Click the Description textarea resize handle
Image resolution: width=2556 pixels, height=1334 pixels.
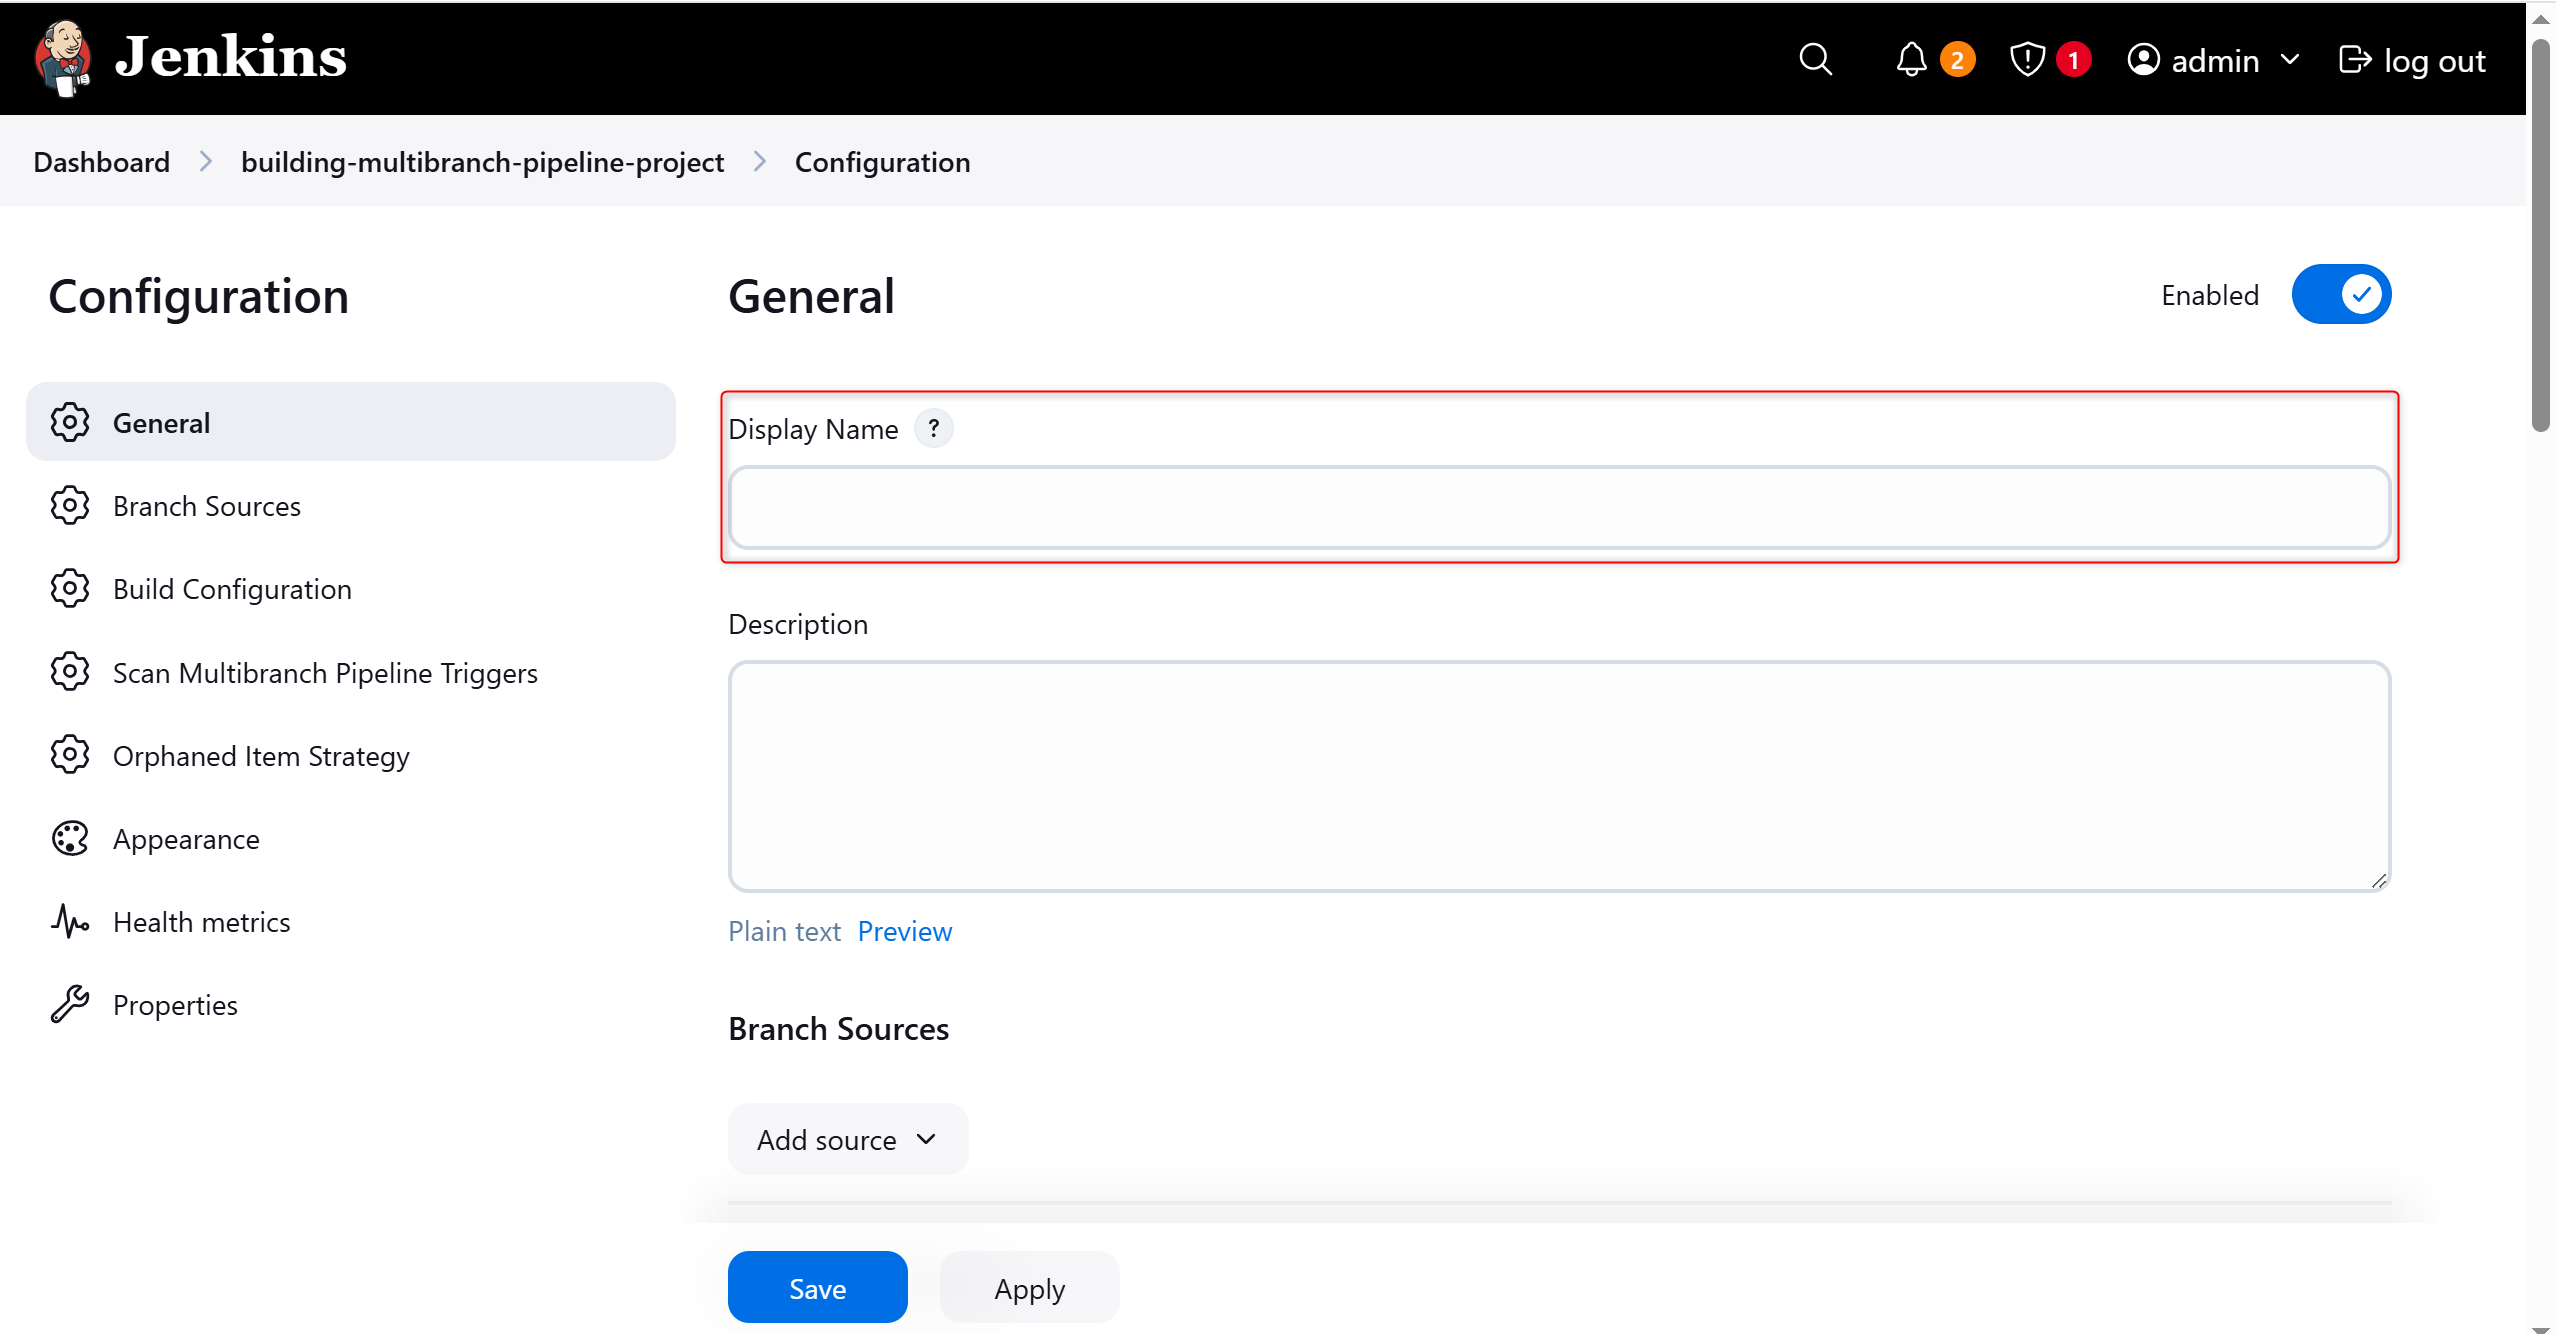point(2379,880)
